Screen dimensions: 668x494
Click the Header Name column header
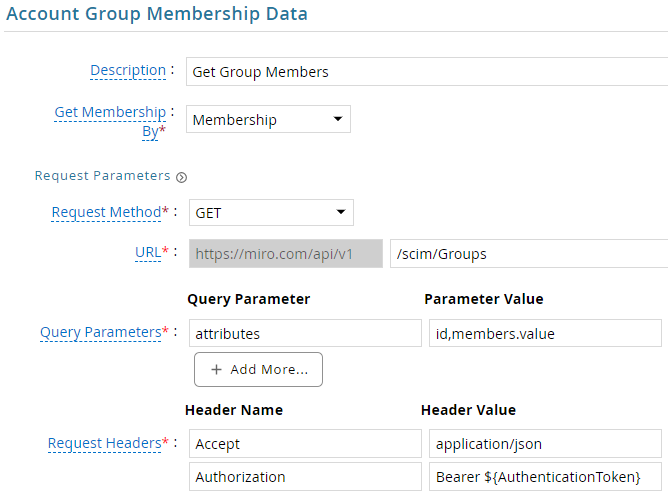tap(234, 410)
